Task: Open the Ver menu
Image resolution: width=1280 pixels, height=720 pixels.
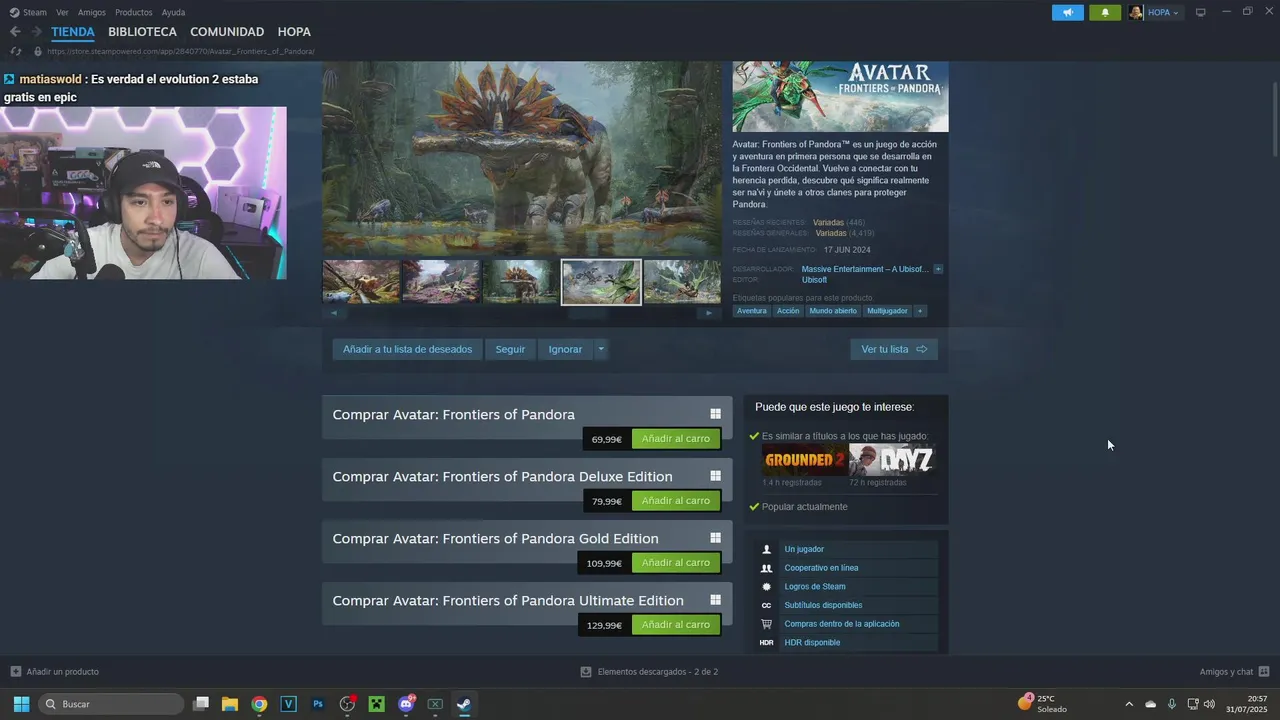Action: (62, 12)
